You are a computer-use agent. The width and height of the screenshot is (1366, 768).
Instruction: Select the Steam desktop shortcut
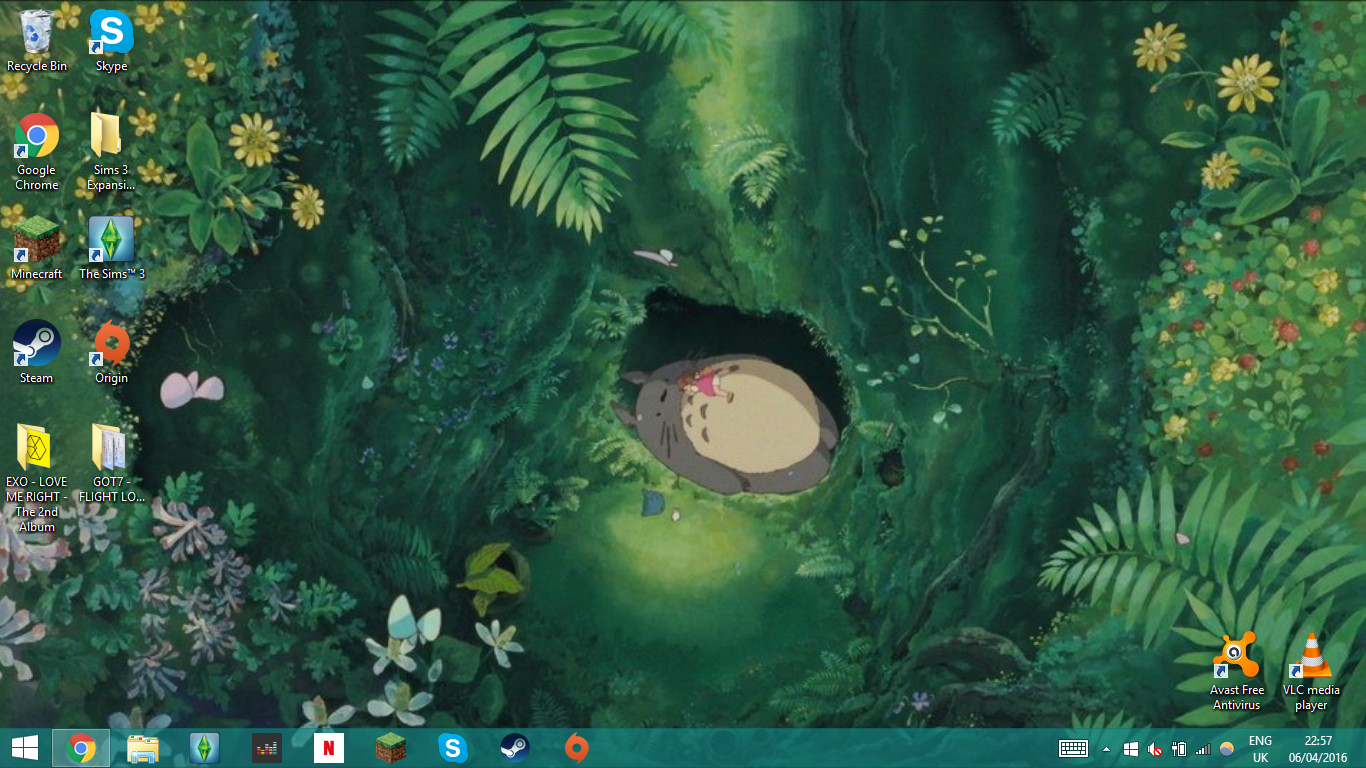click(x=37, y=352)
